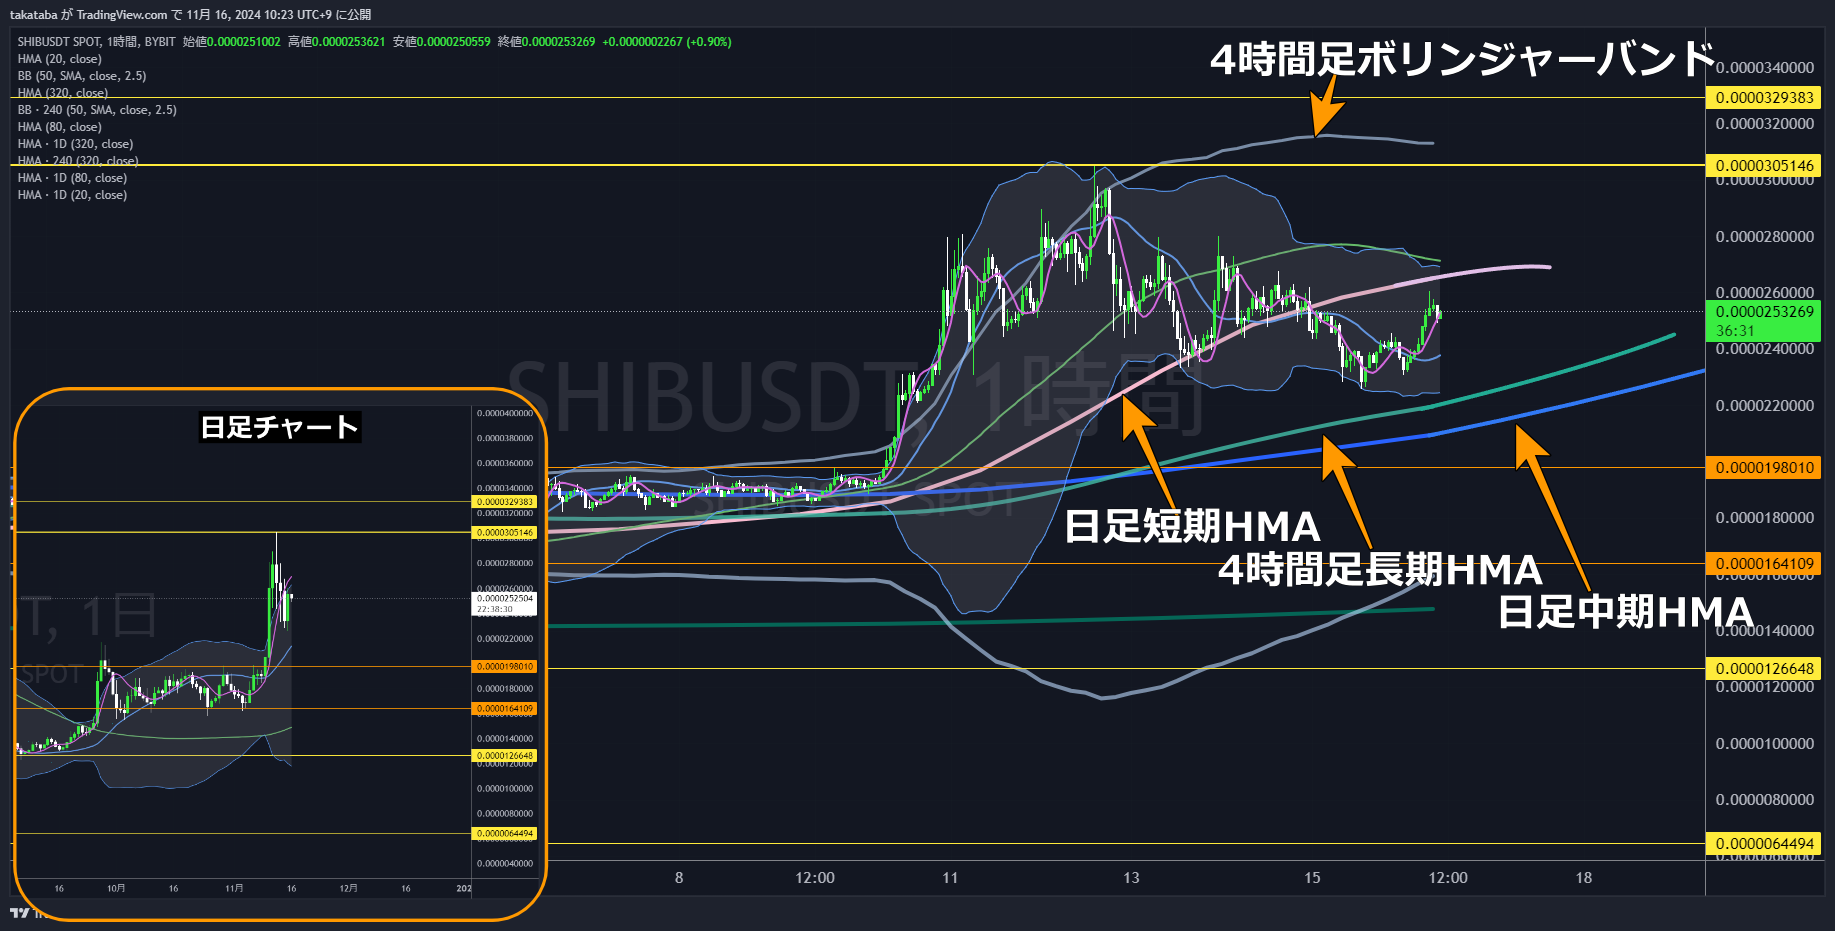Image resolution: width=1835 pixels, height=931 pixels.
Task: Click the 0.0000100000 price axis tick
Action: [1765, 744]
